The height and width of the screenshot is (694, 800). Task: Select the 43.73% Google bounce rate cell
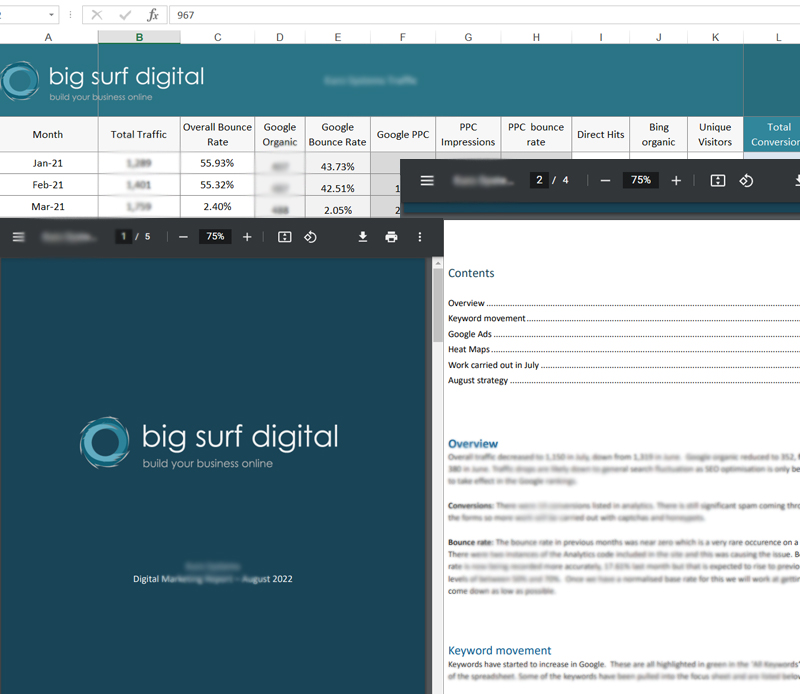tap(337, 165)
